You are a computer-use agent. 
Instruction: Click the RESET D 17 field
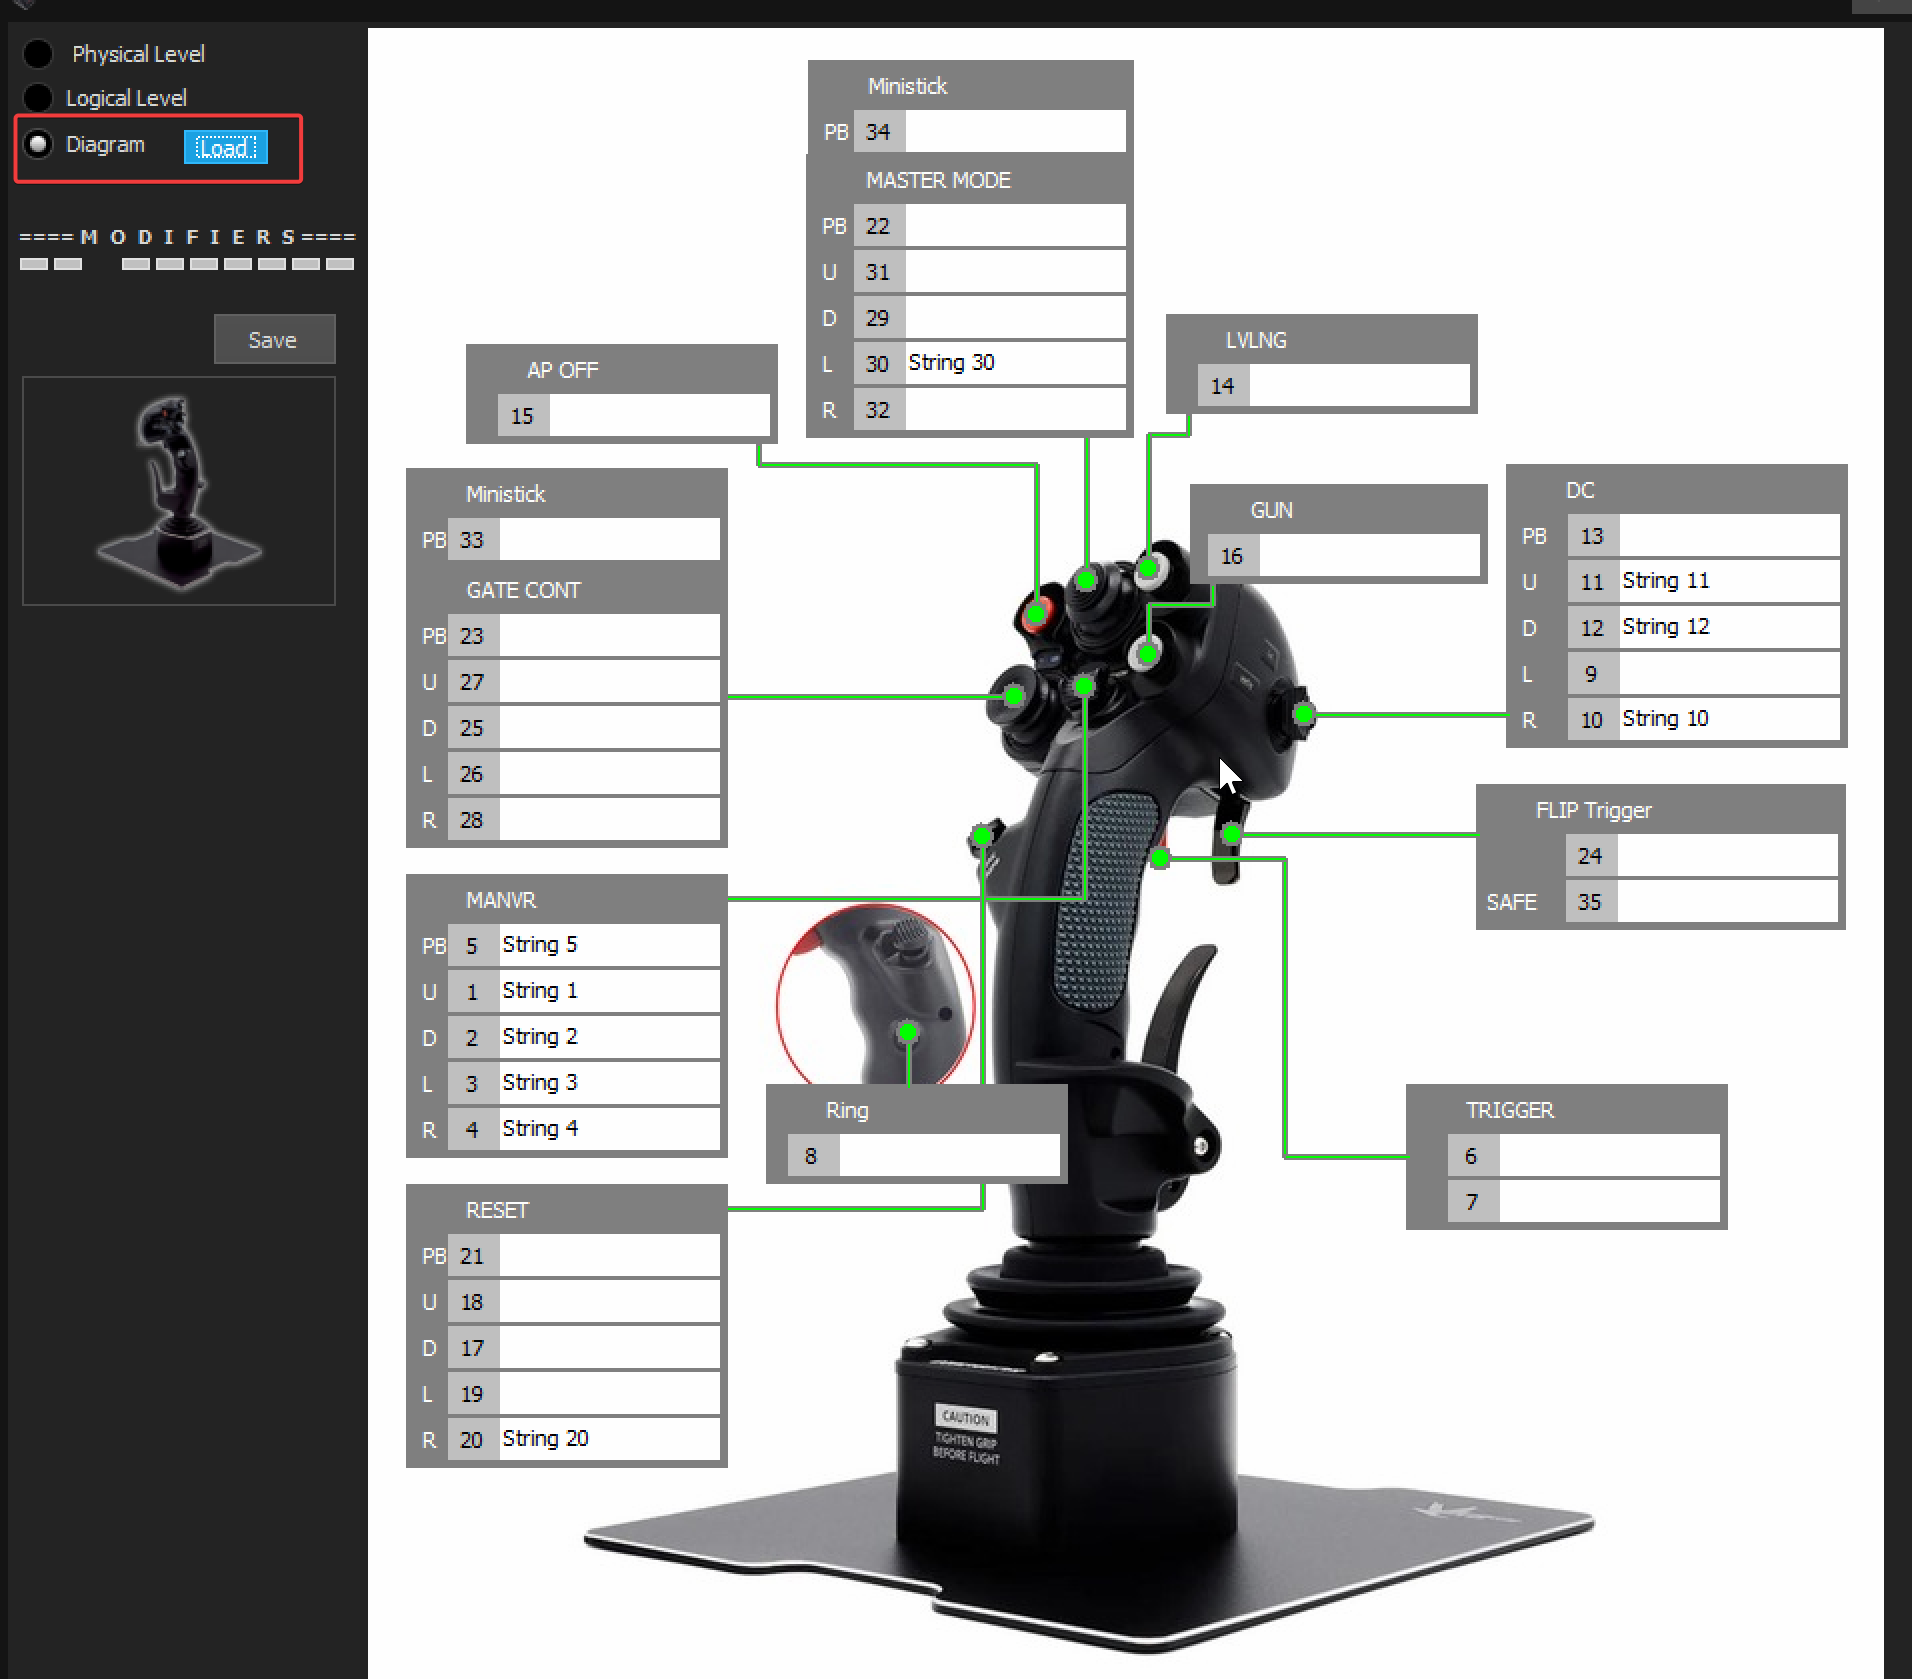click(609, 1347)
